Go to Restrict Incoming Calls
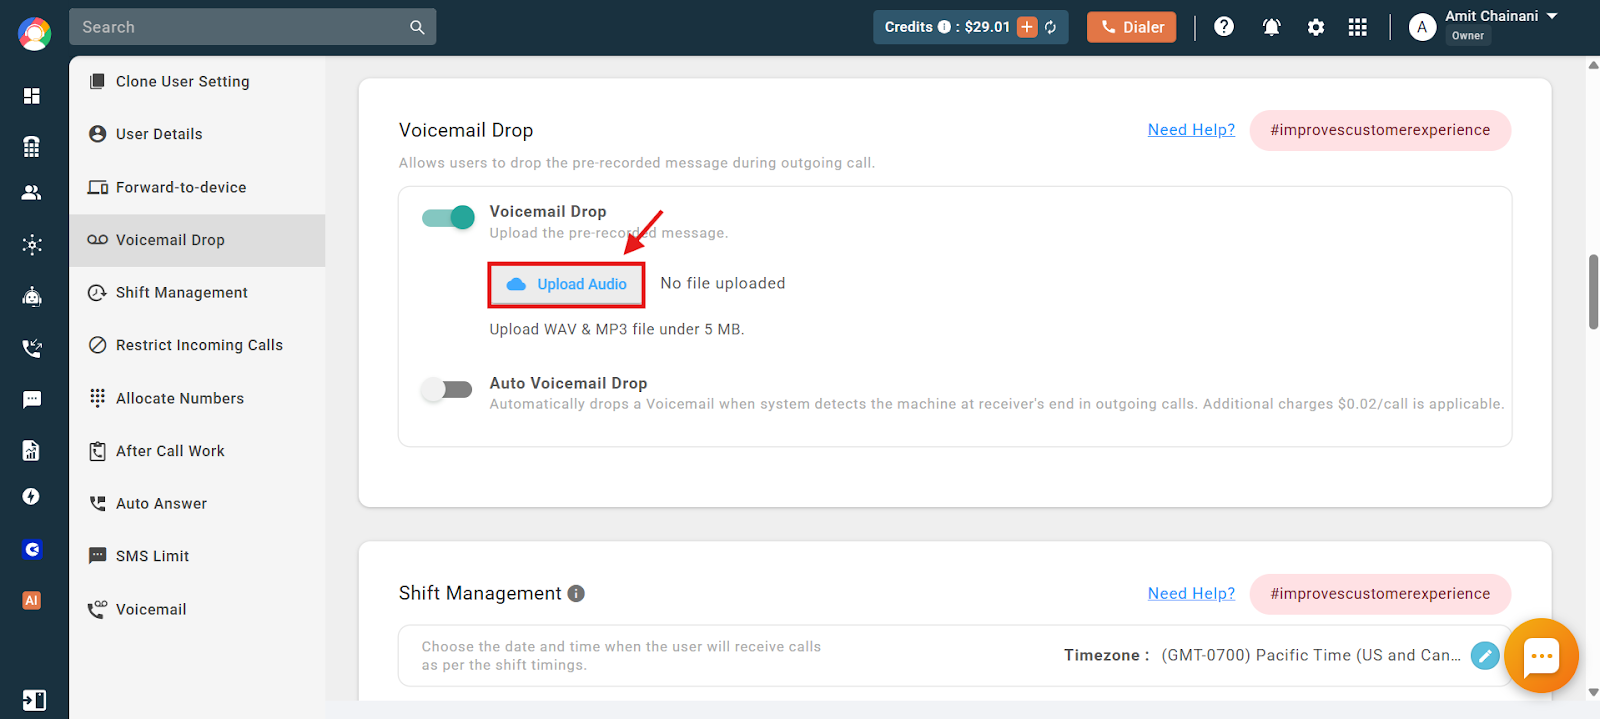 click(x=197, y=345)
